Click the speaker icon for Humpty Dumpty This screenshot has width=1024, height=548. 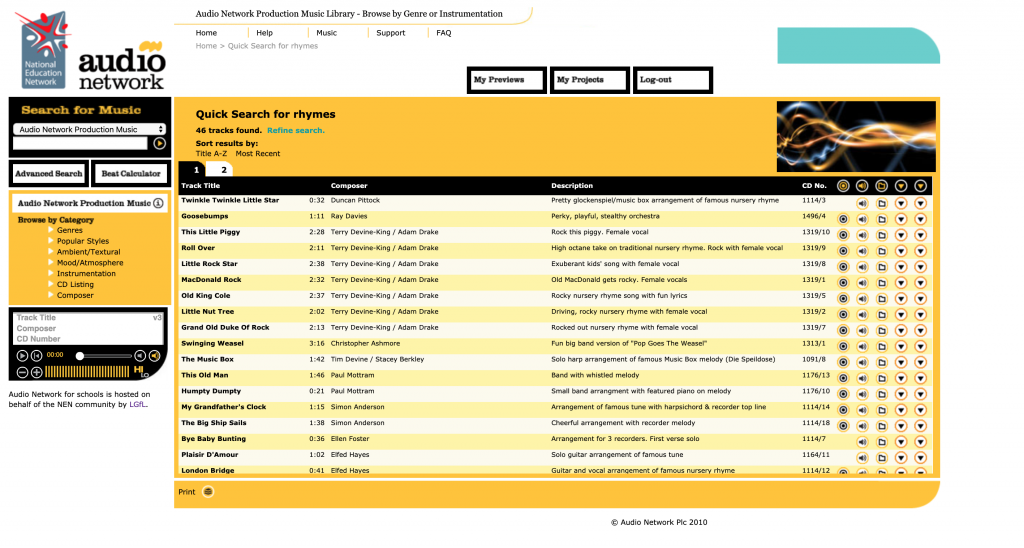point(862,395)
